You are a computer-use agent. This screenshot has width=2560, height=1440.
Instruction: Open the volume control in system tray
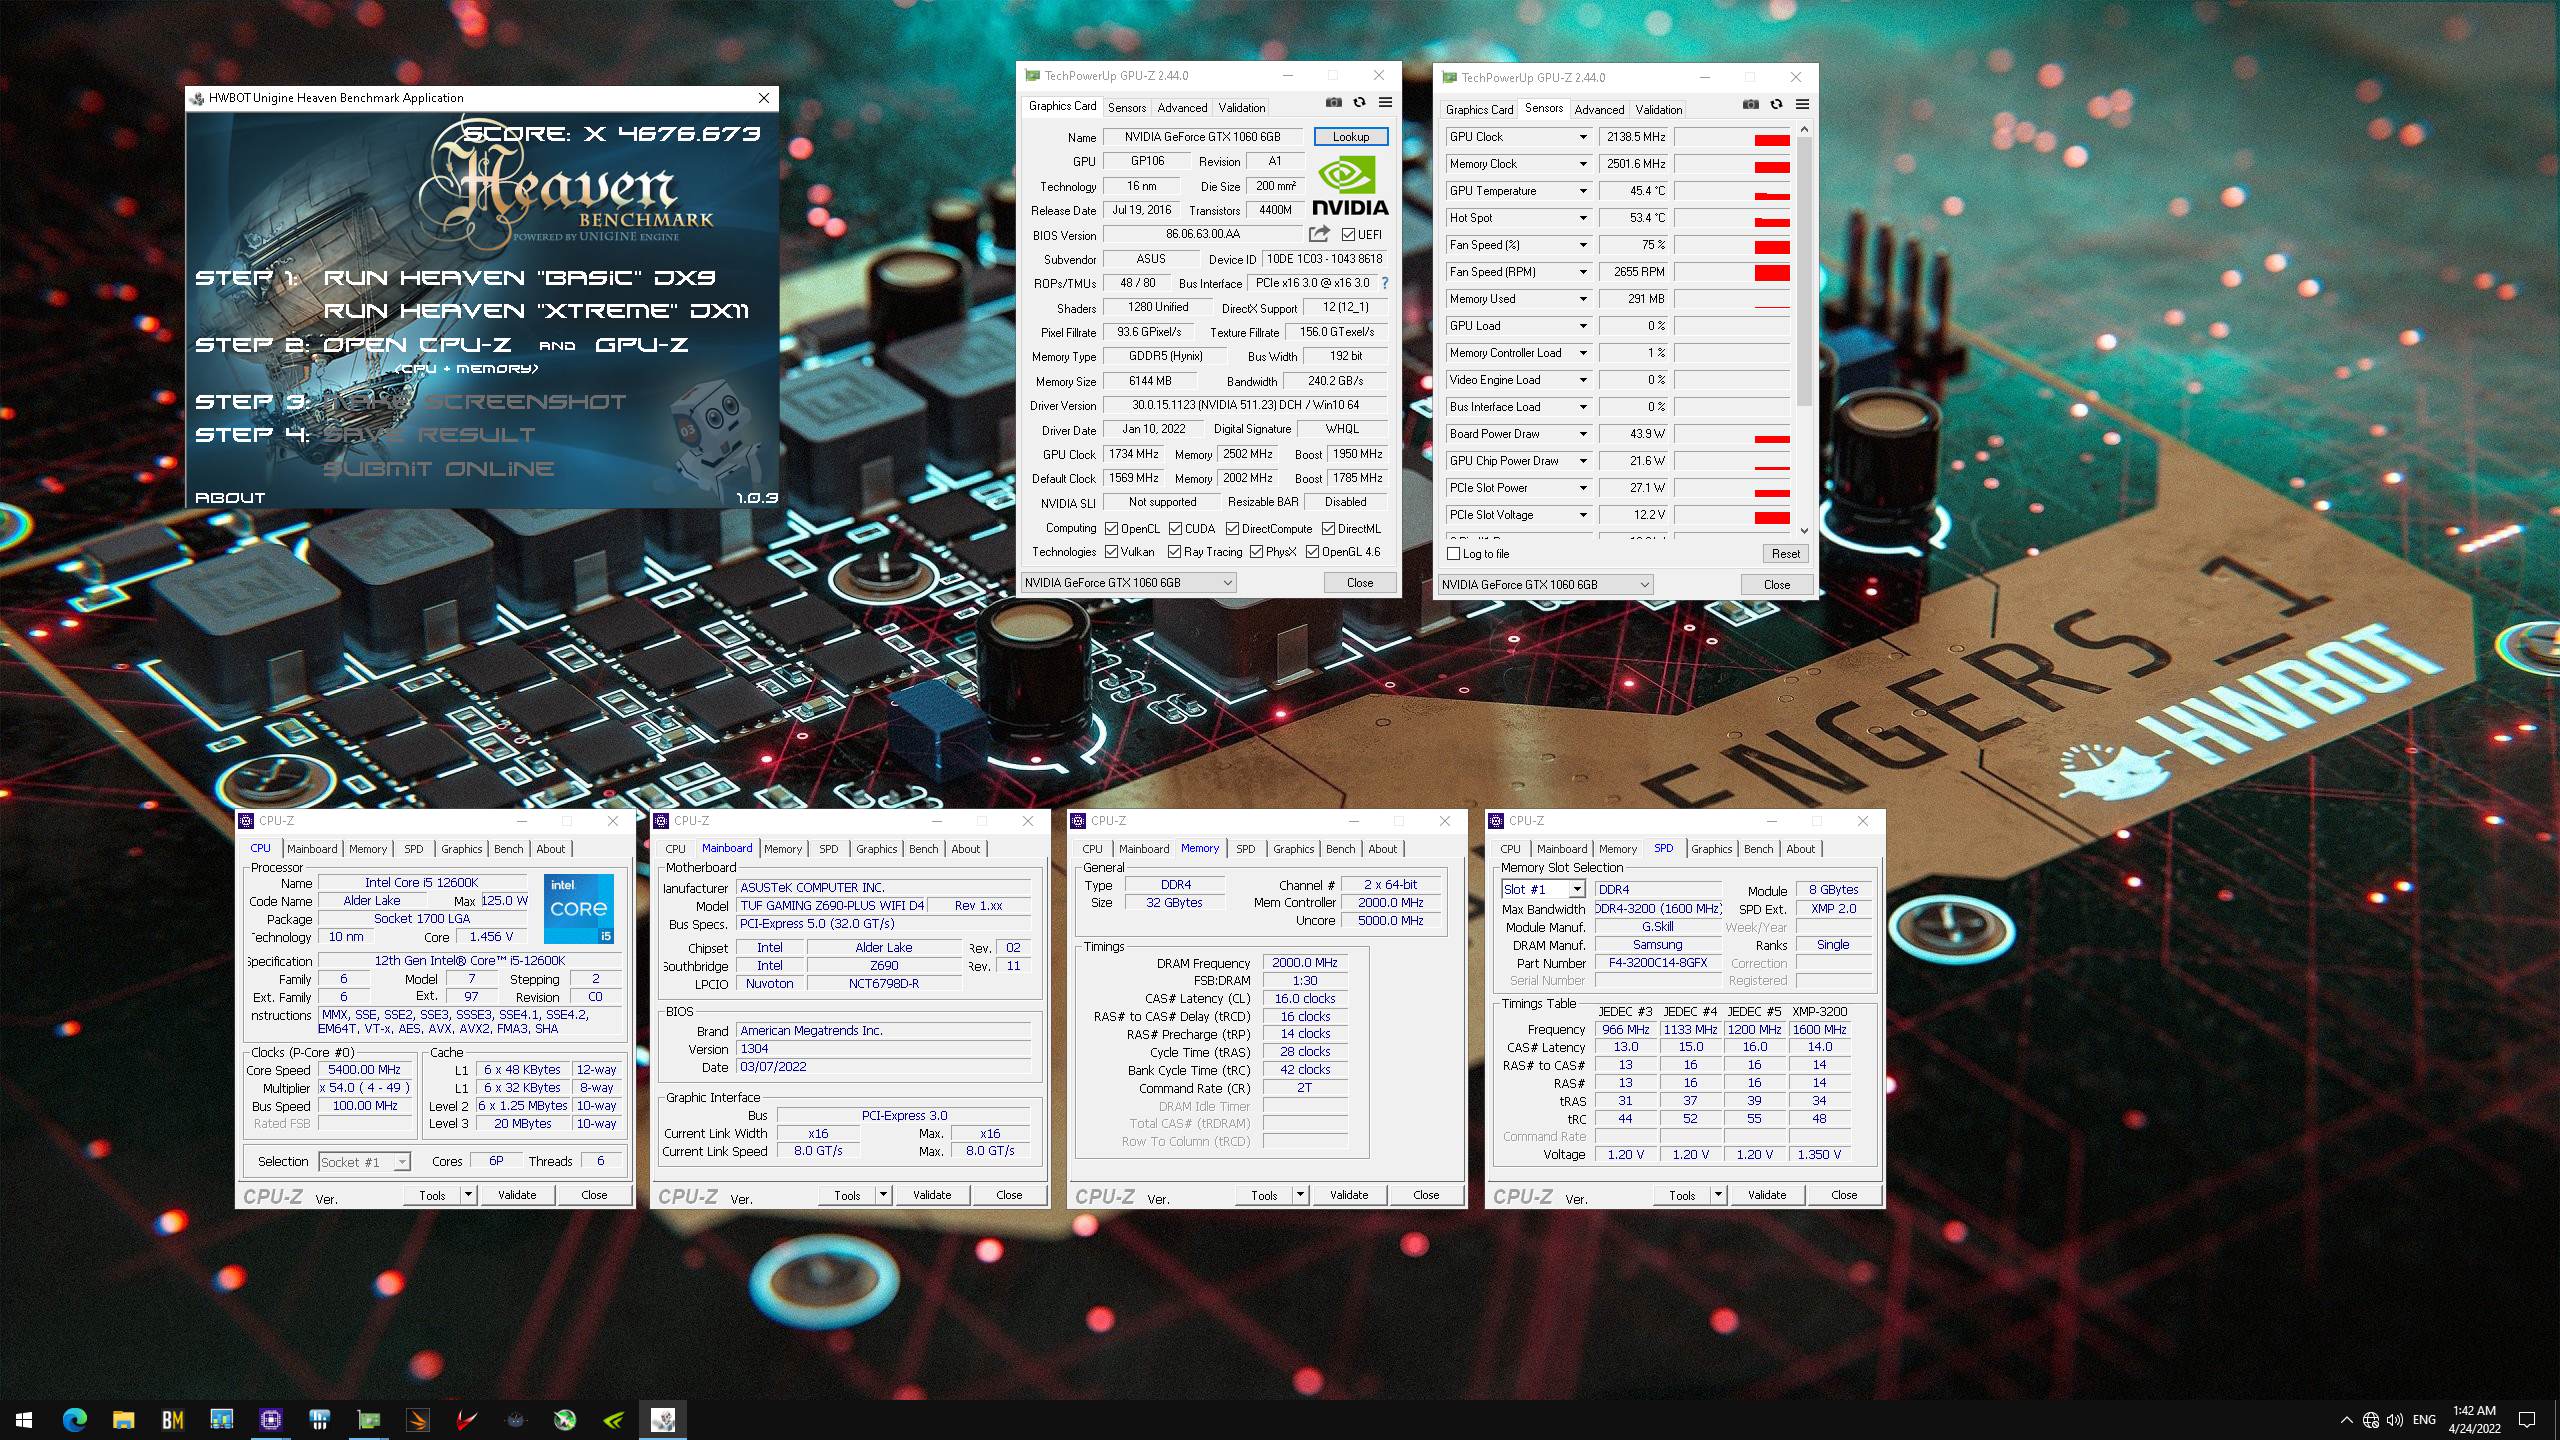pos(2394,1420)
